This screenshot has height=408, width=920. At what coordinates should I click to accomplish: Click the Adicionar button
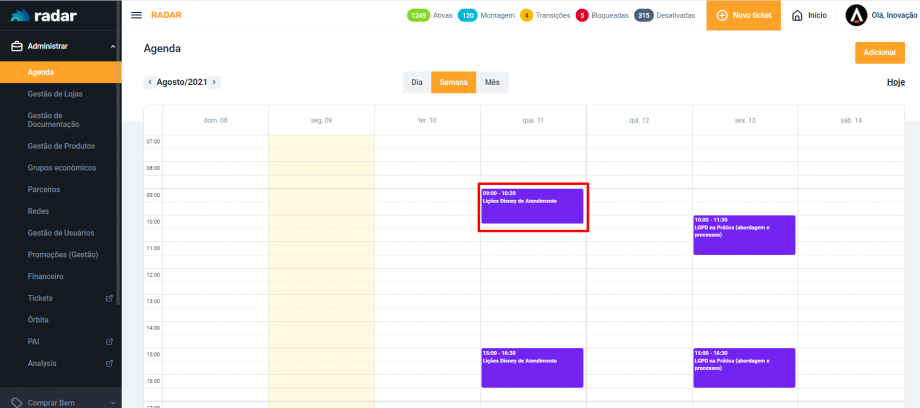tap(879, 52)
